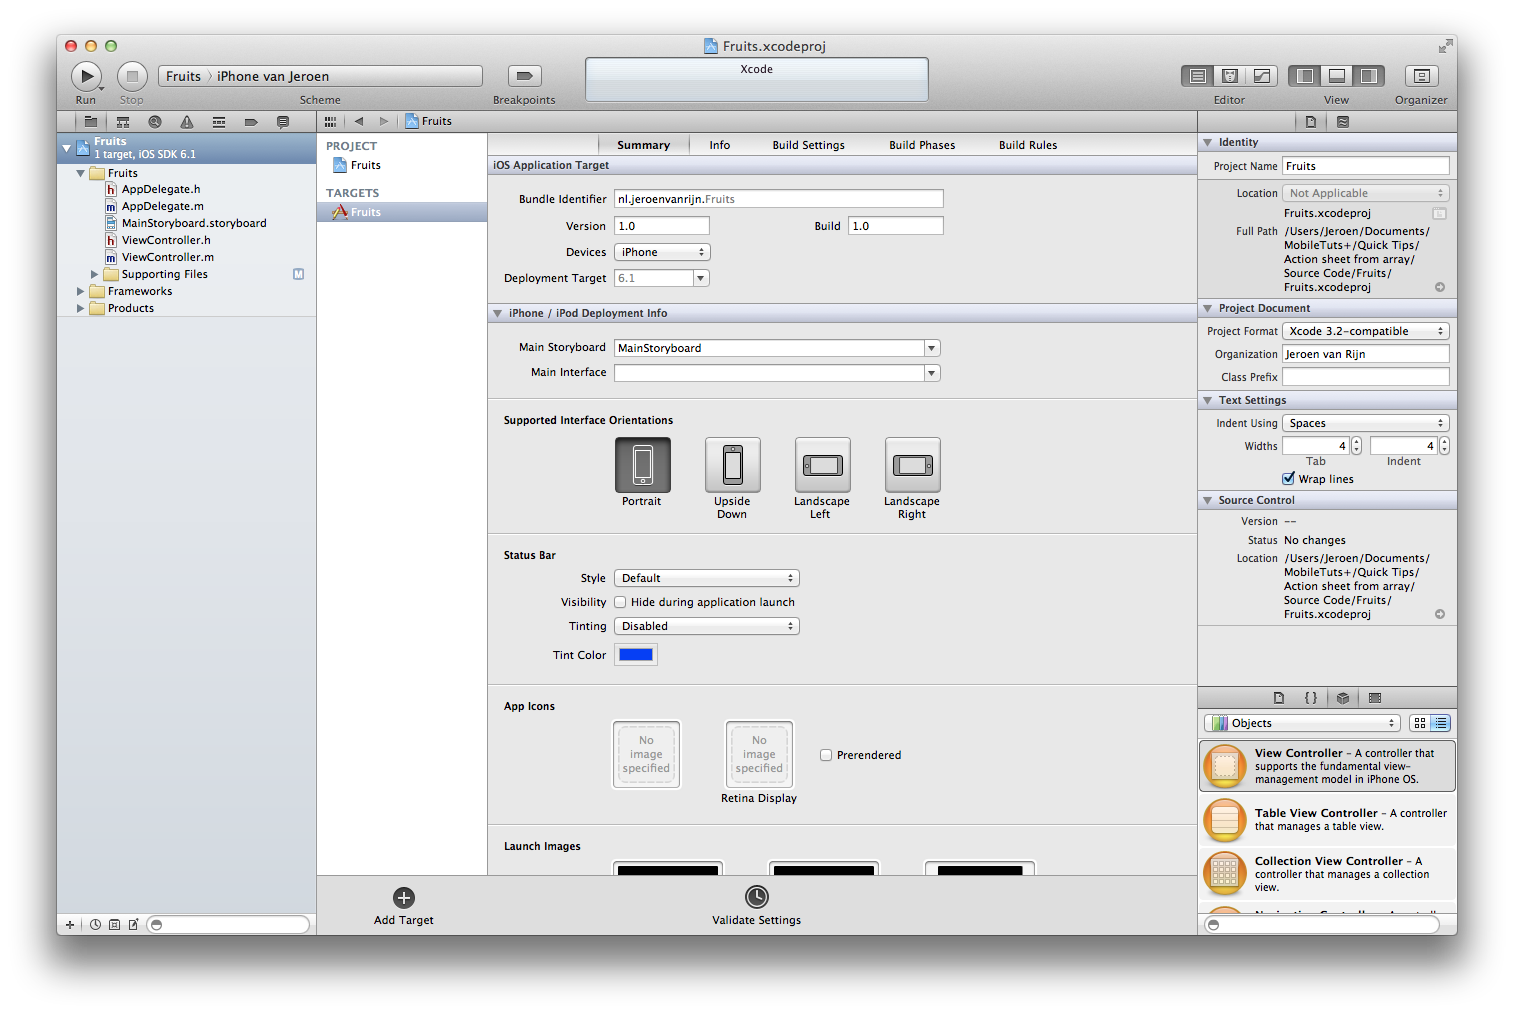The image size is (1514, 1014).
Task: Check Hide during application launch
Action: (x=620, y=602)
